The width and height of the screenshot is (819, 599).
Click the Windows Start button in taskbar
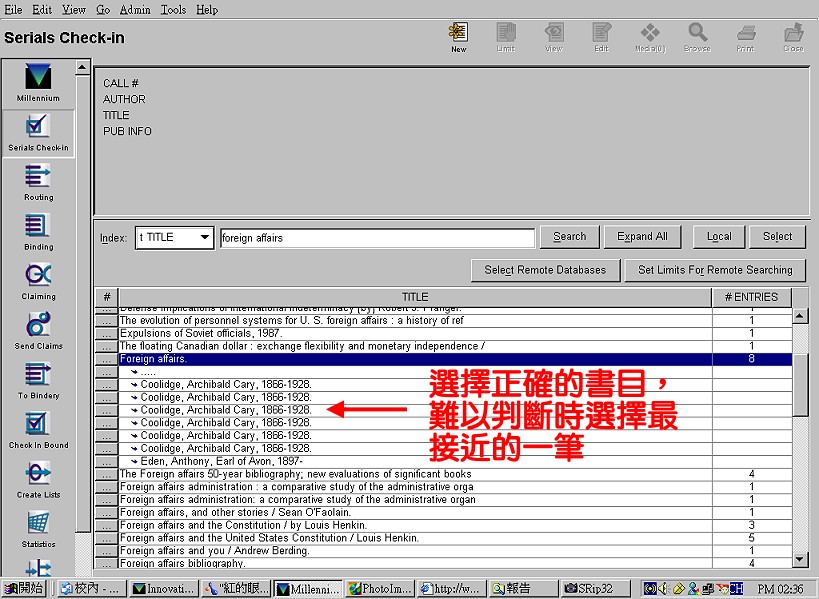pyautogui.click(x=25, y=589)
